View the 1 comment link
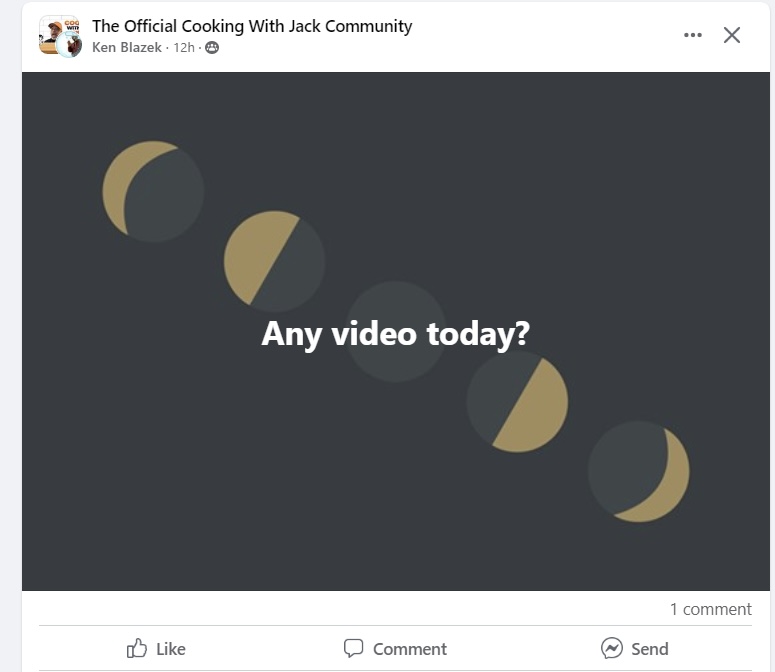 pos(710,609)
